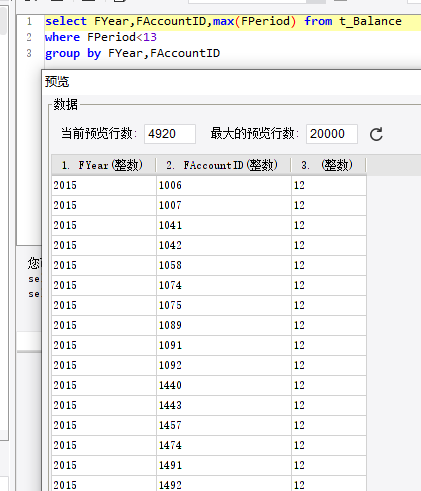
Task: Select cell with account ID 1041
Action: tap(224, 225)
